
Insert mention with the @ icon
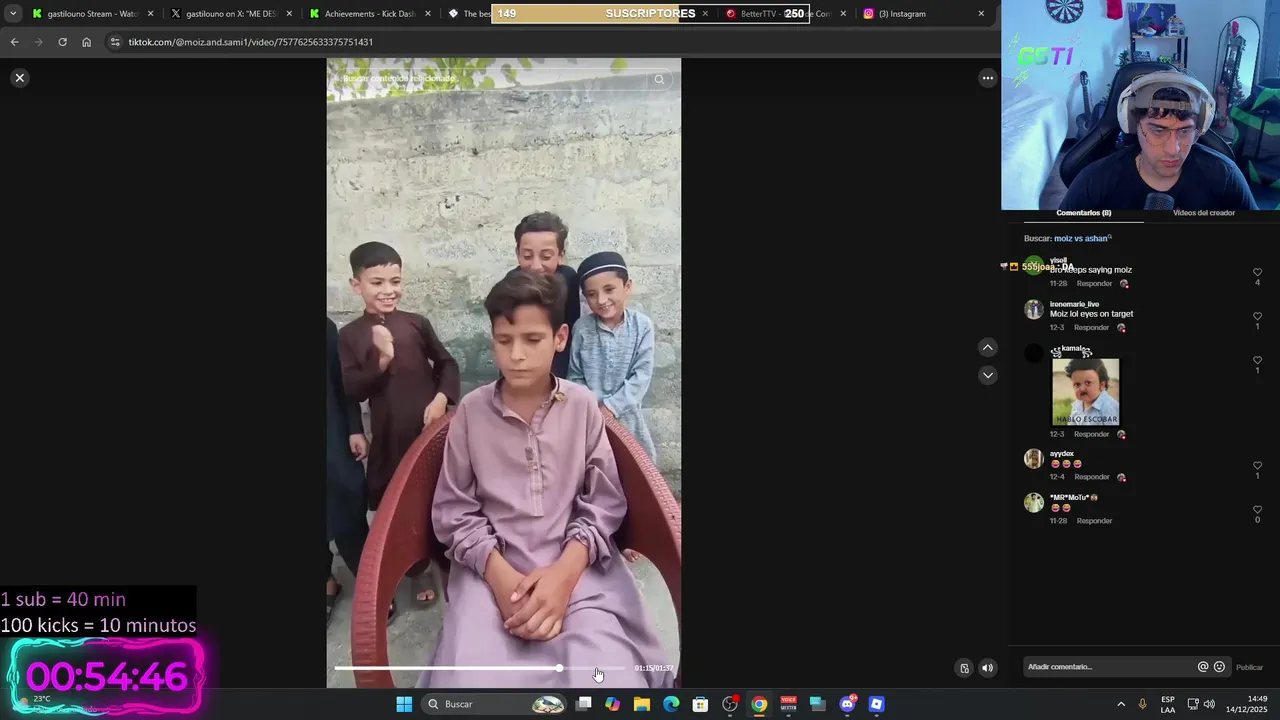coord(1203,667)
